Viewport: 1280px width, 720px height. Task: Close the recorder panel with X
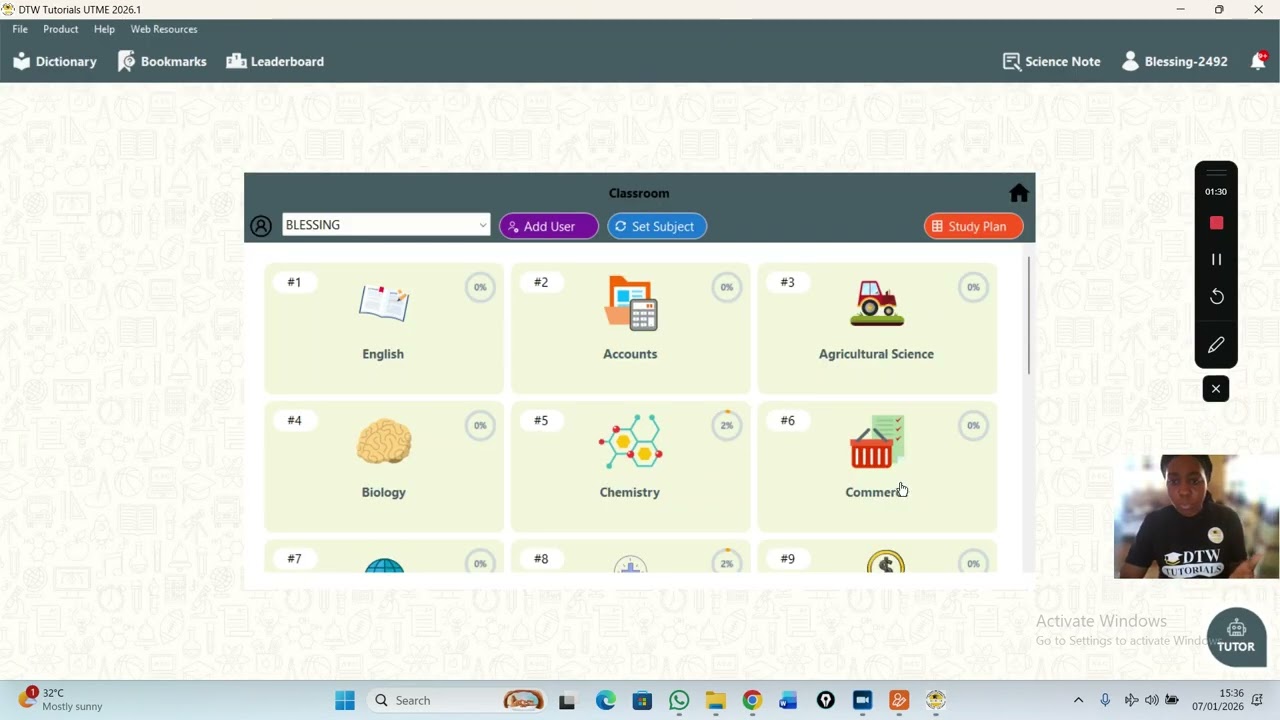[x=1216, y=389]
